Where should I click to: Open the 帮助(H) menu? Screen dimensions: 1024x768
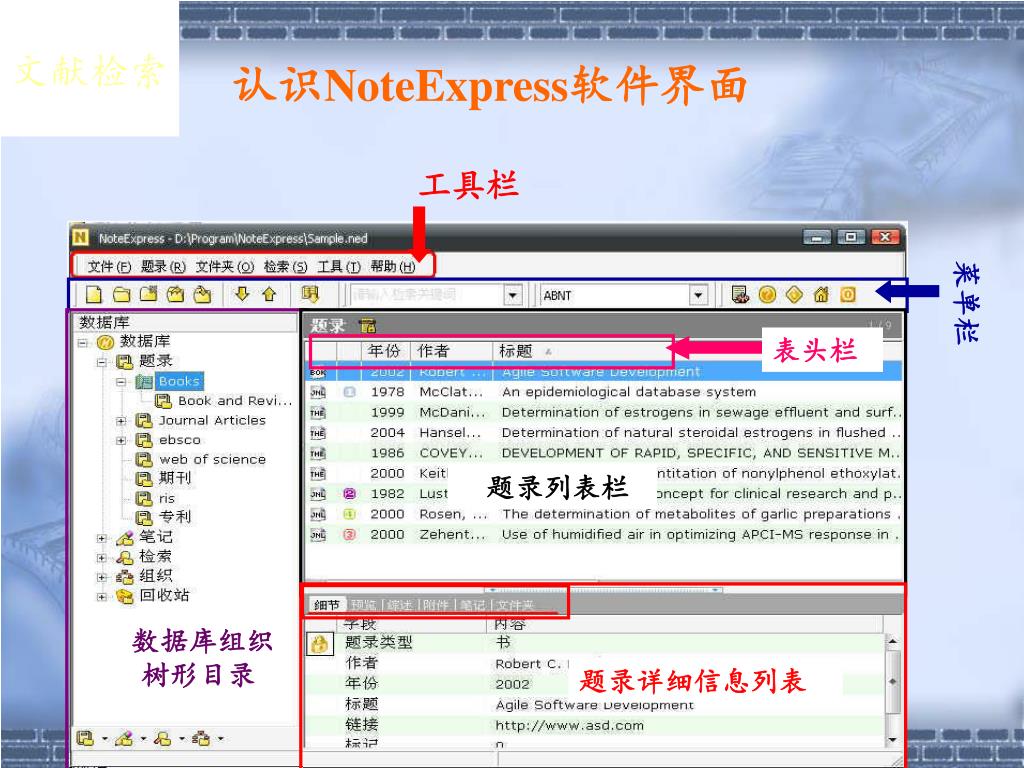(392, 266)
